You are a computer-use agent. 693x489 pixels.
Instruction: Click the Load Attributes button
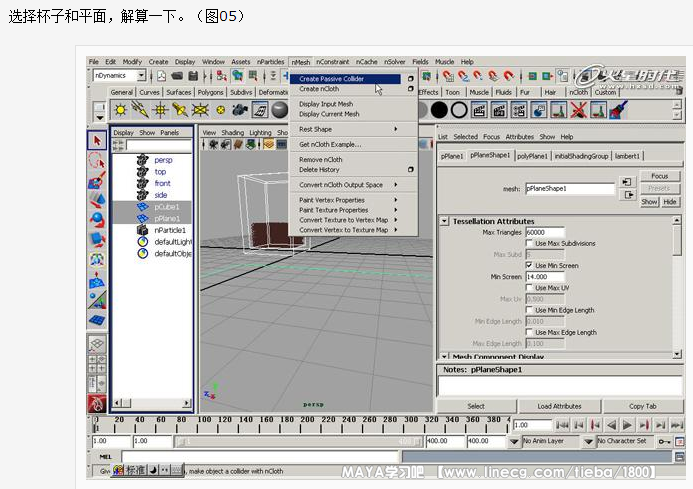coord(559,406)
